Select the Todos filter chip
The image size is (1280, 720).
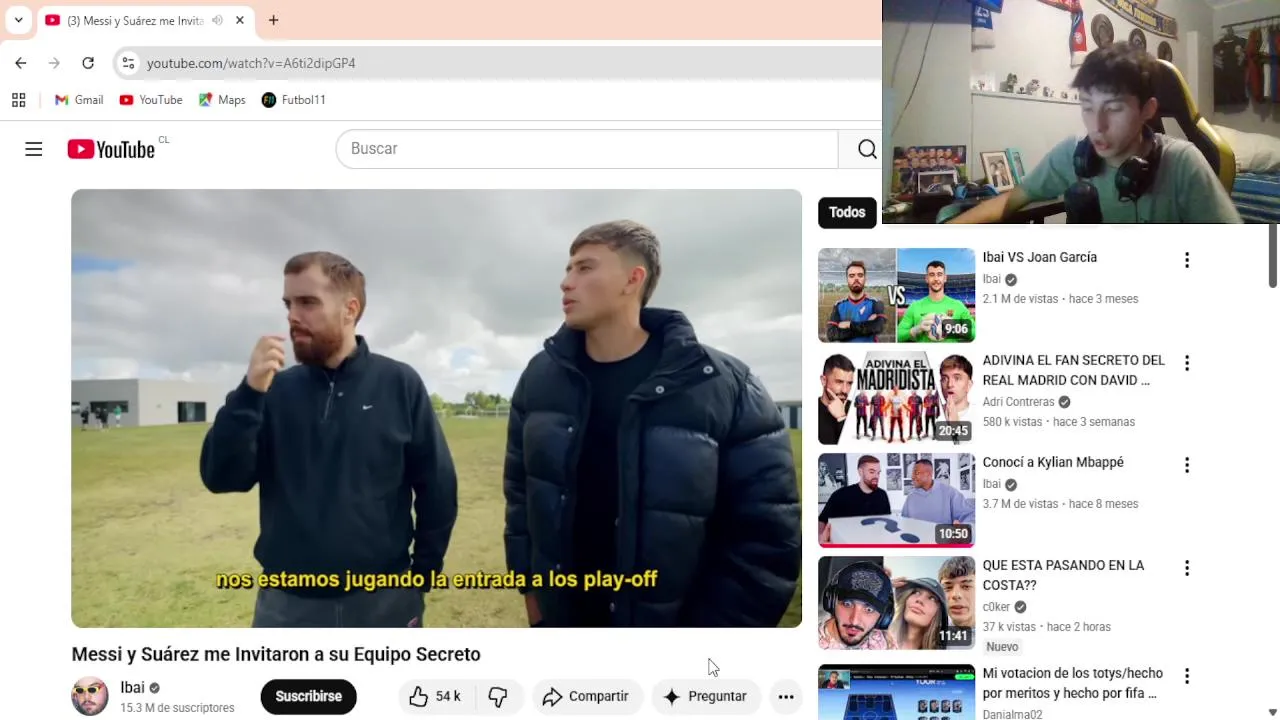tap(847, 212)
